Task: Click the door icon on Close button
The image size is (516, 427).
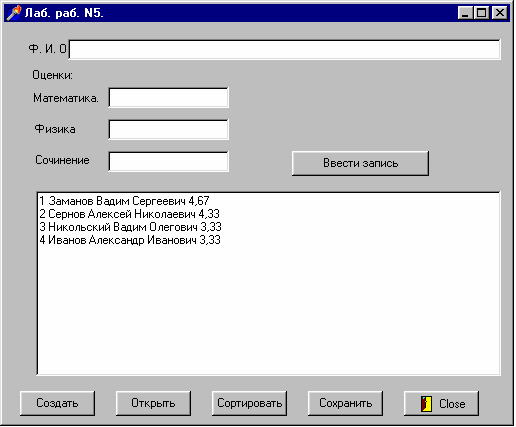Action: point(426,404)
